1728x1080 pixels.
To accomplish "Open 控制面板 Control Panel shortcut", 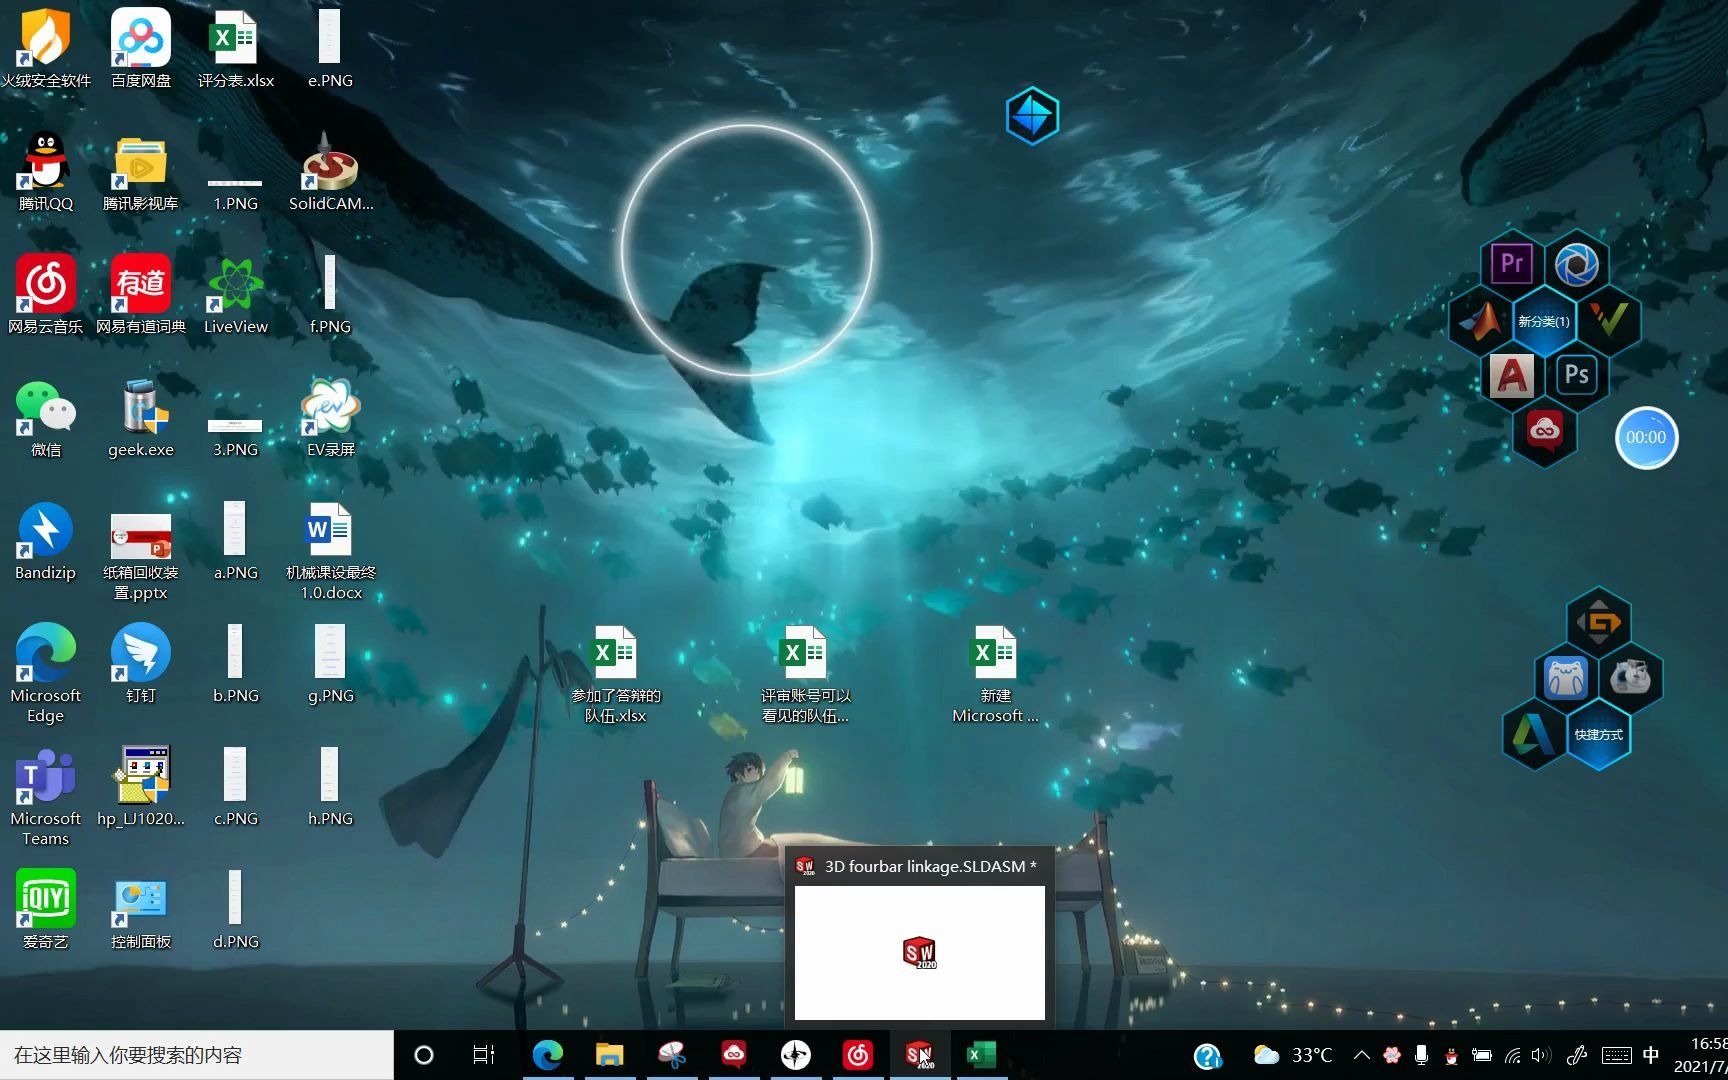I will 141,909.
